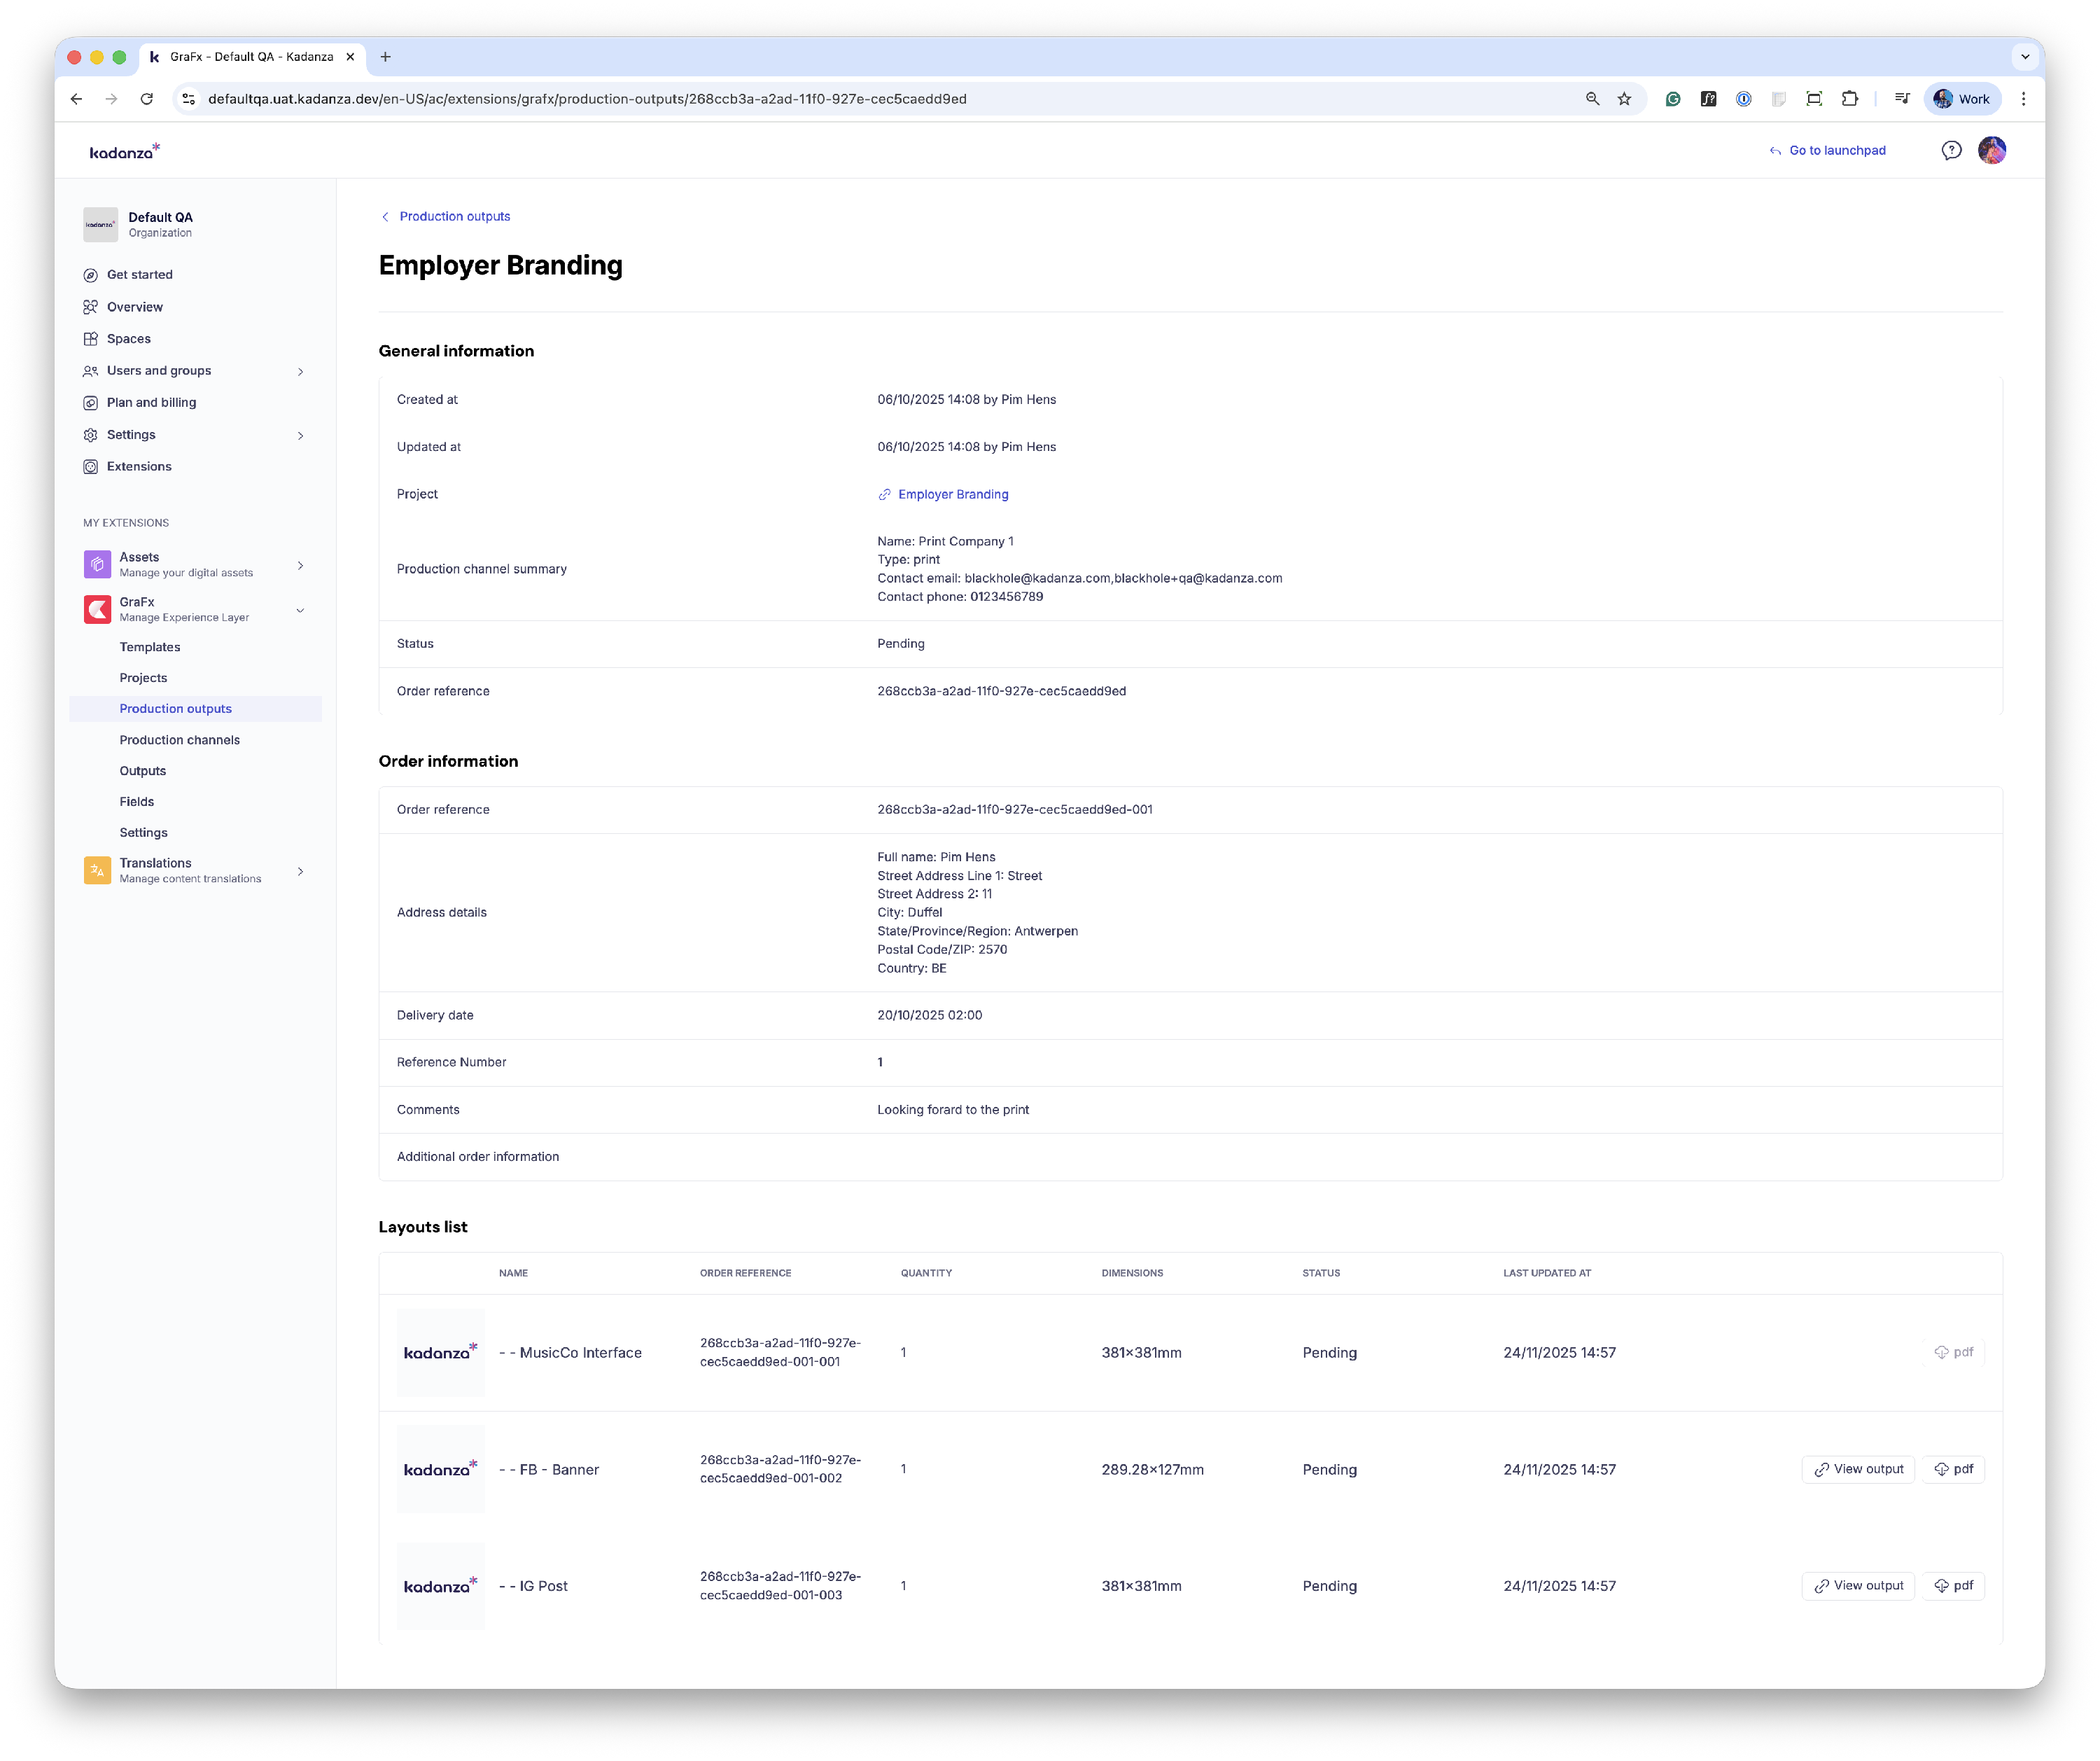The image size is (2100, 1761).
Task: Expand the Translations section chevron
Action: coord(300,871)
